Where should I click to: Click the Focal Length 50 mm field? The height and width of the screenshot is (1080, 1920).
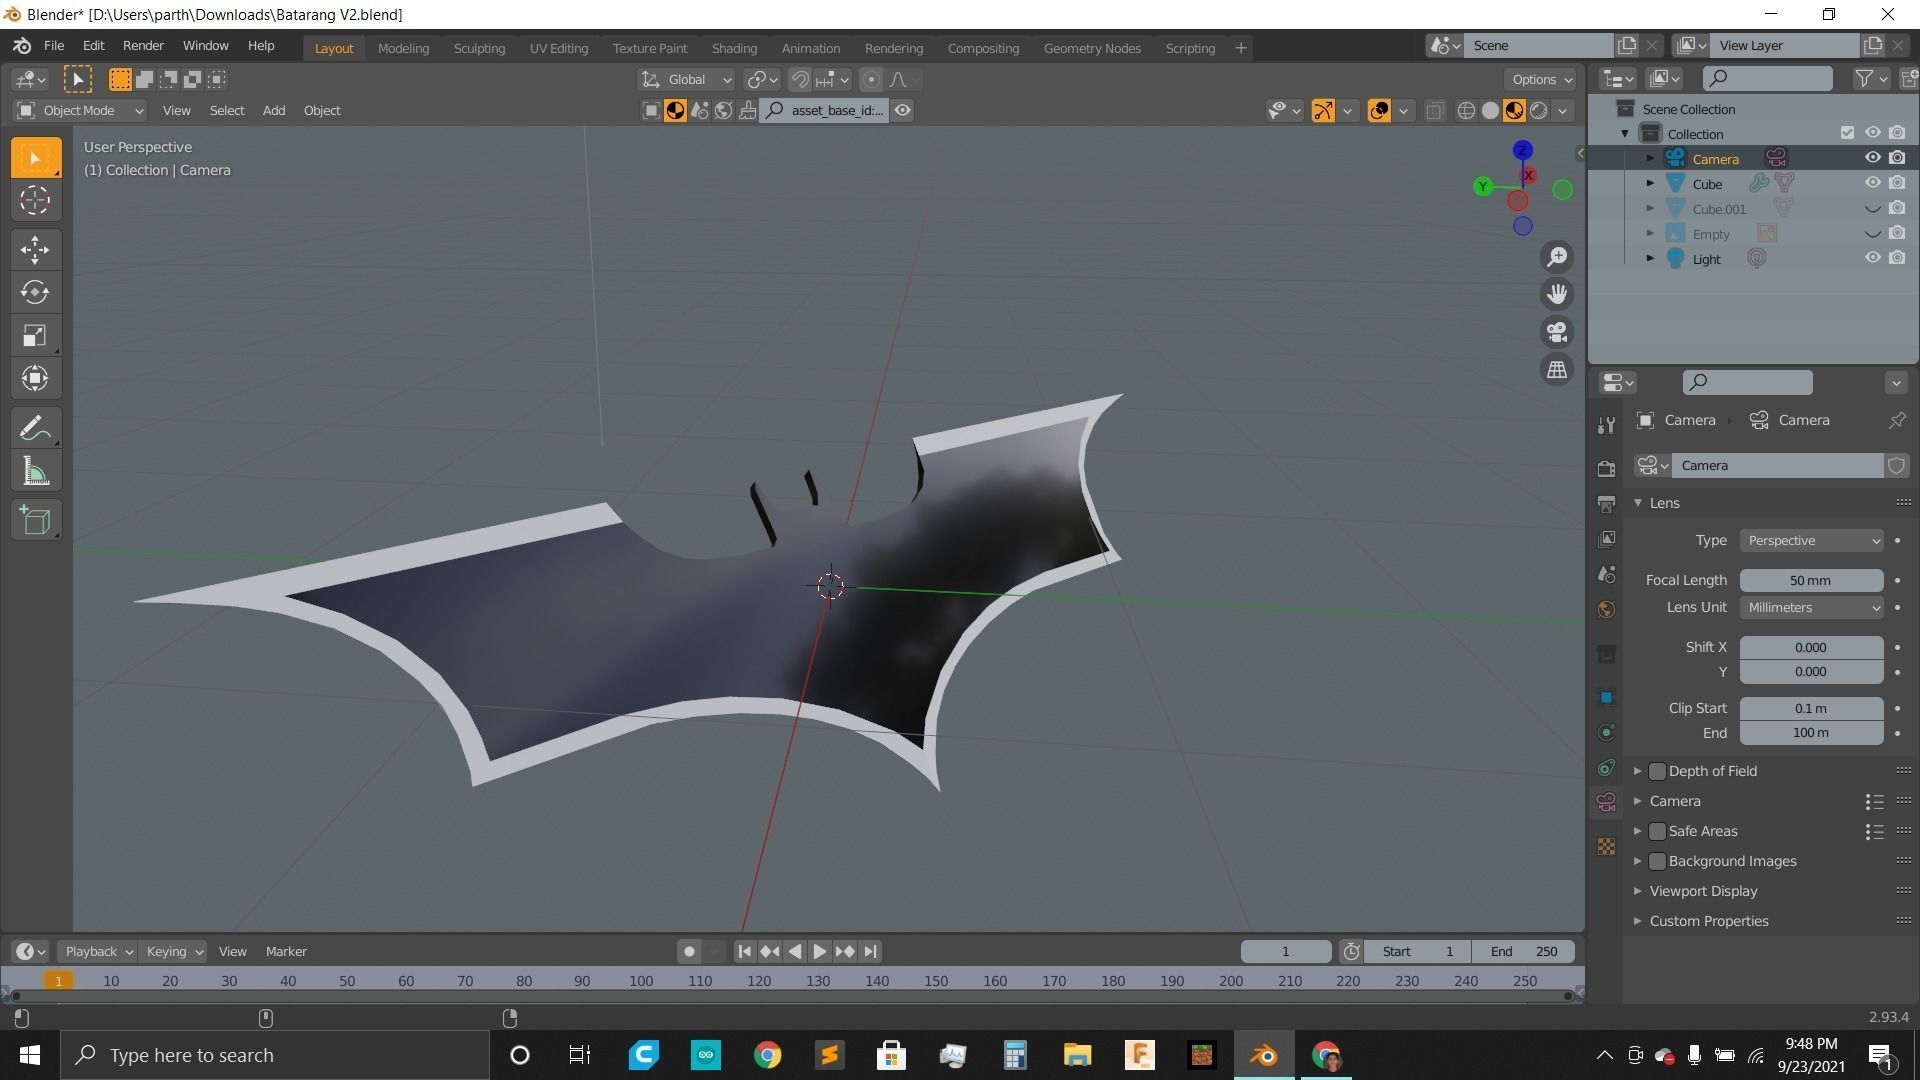coord(1811,581)
